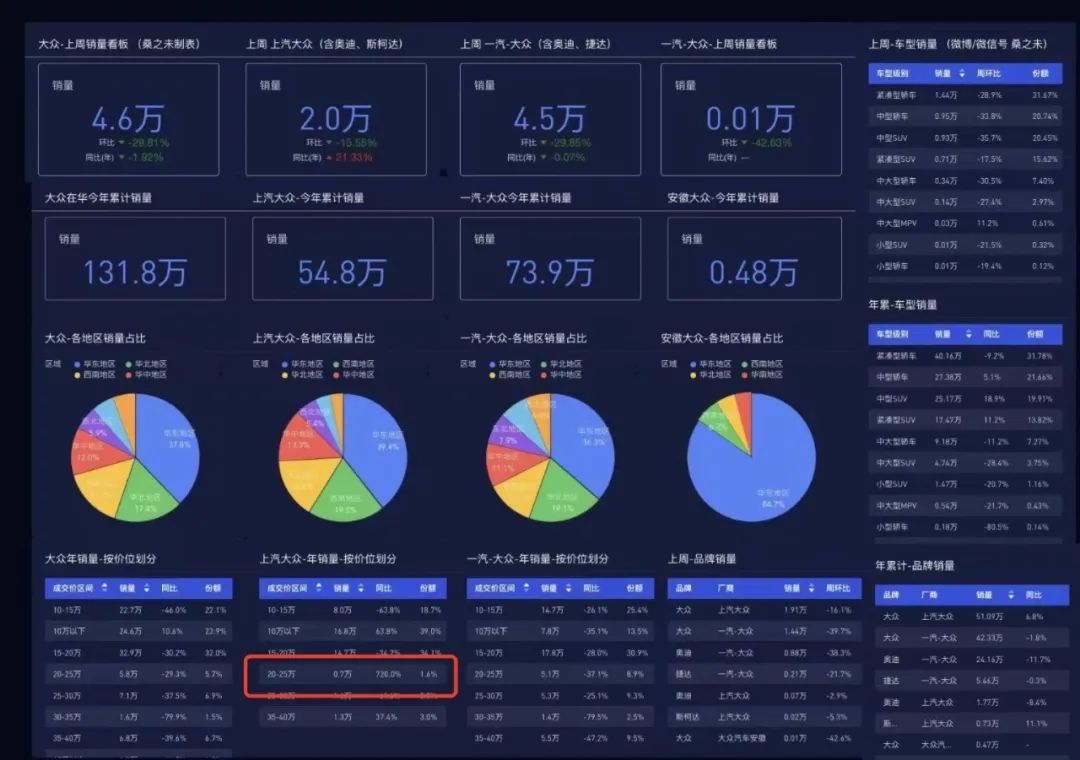Open the 54.8万 上汽大众今年累计销量 card
This screenshot has height=760, width=1080.
pyautogui.click(x=343, y=258)
